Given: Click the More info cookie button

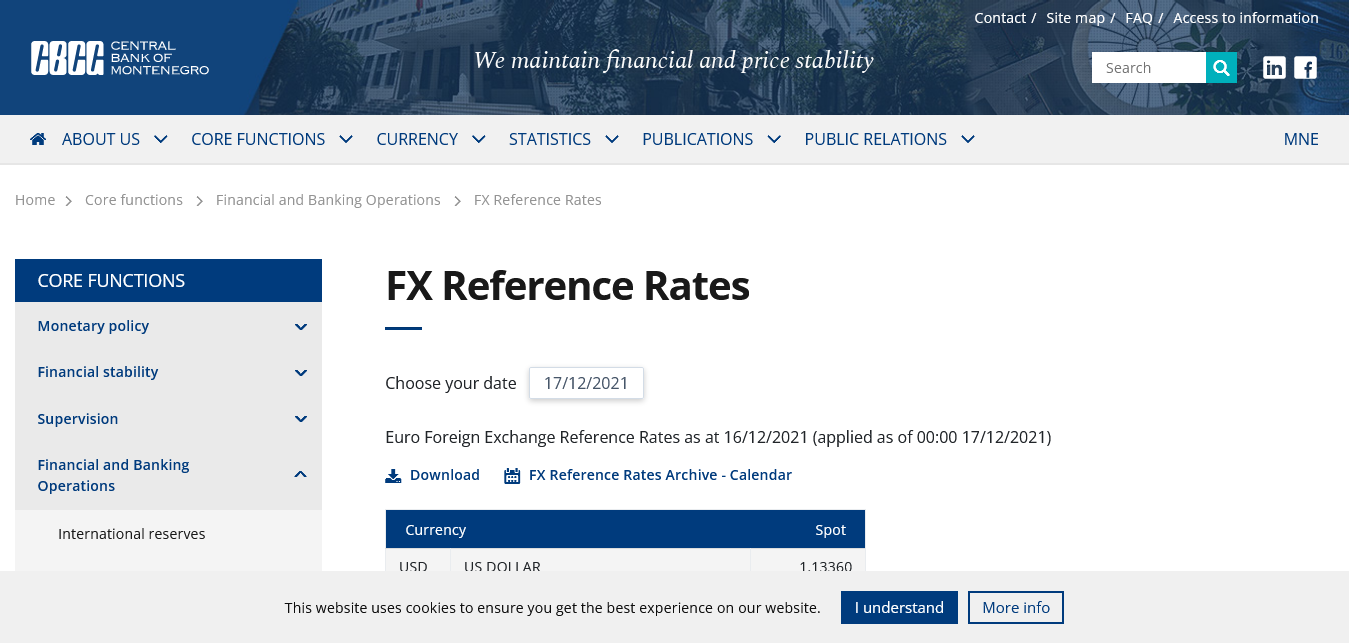Looking at the screenshot, I should point(1016,608).
